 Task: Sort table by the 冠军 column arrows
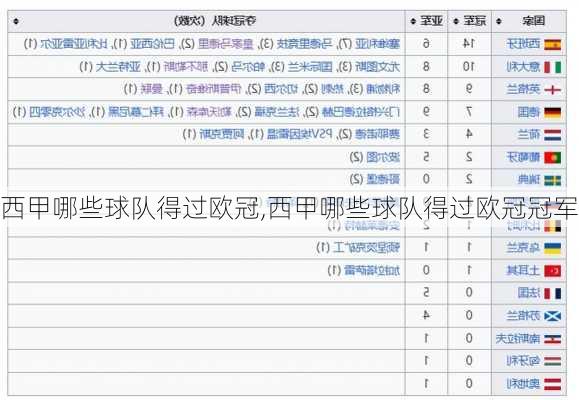456,21
